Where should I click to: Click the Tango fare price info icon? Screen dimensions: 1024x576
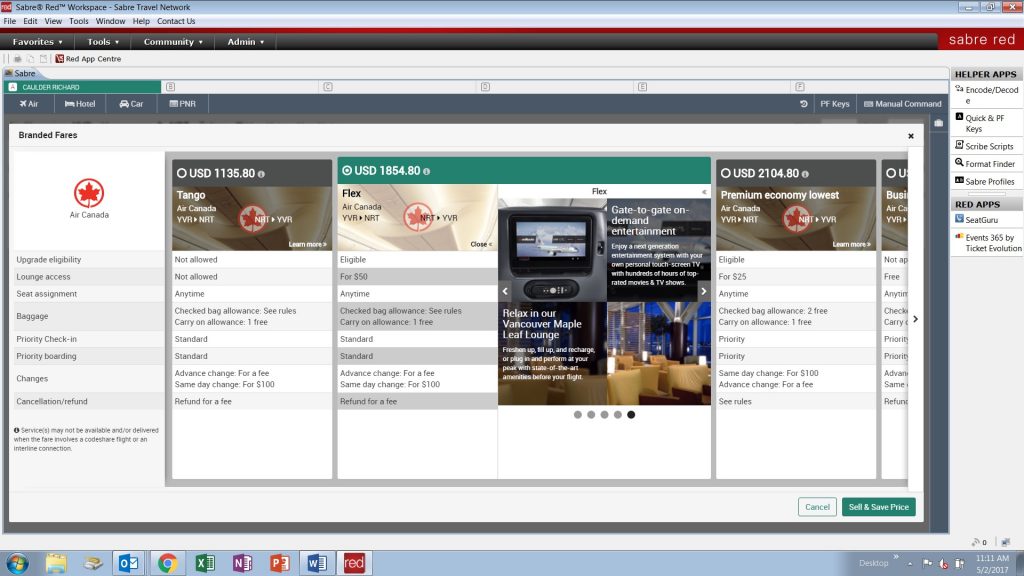[261, 173]
